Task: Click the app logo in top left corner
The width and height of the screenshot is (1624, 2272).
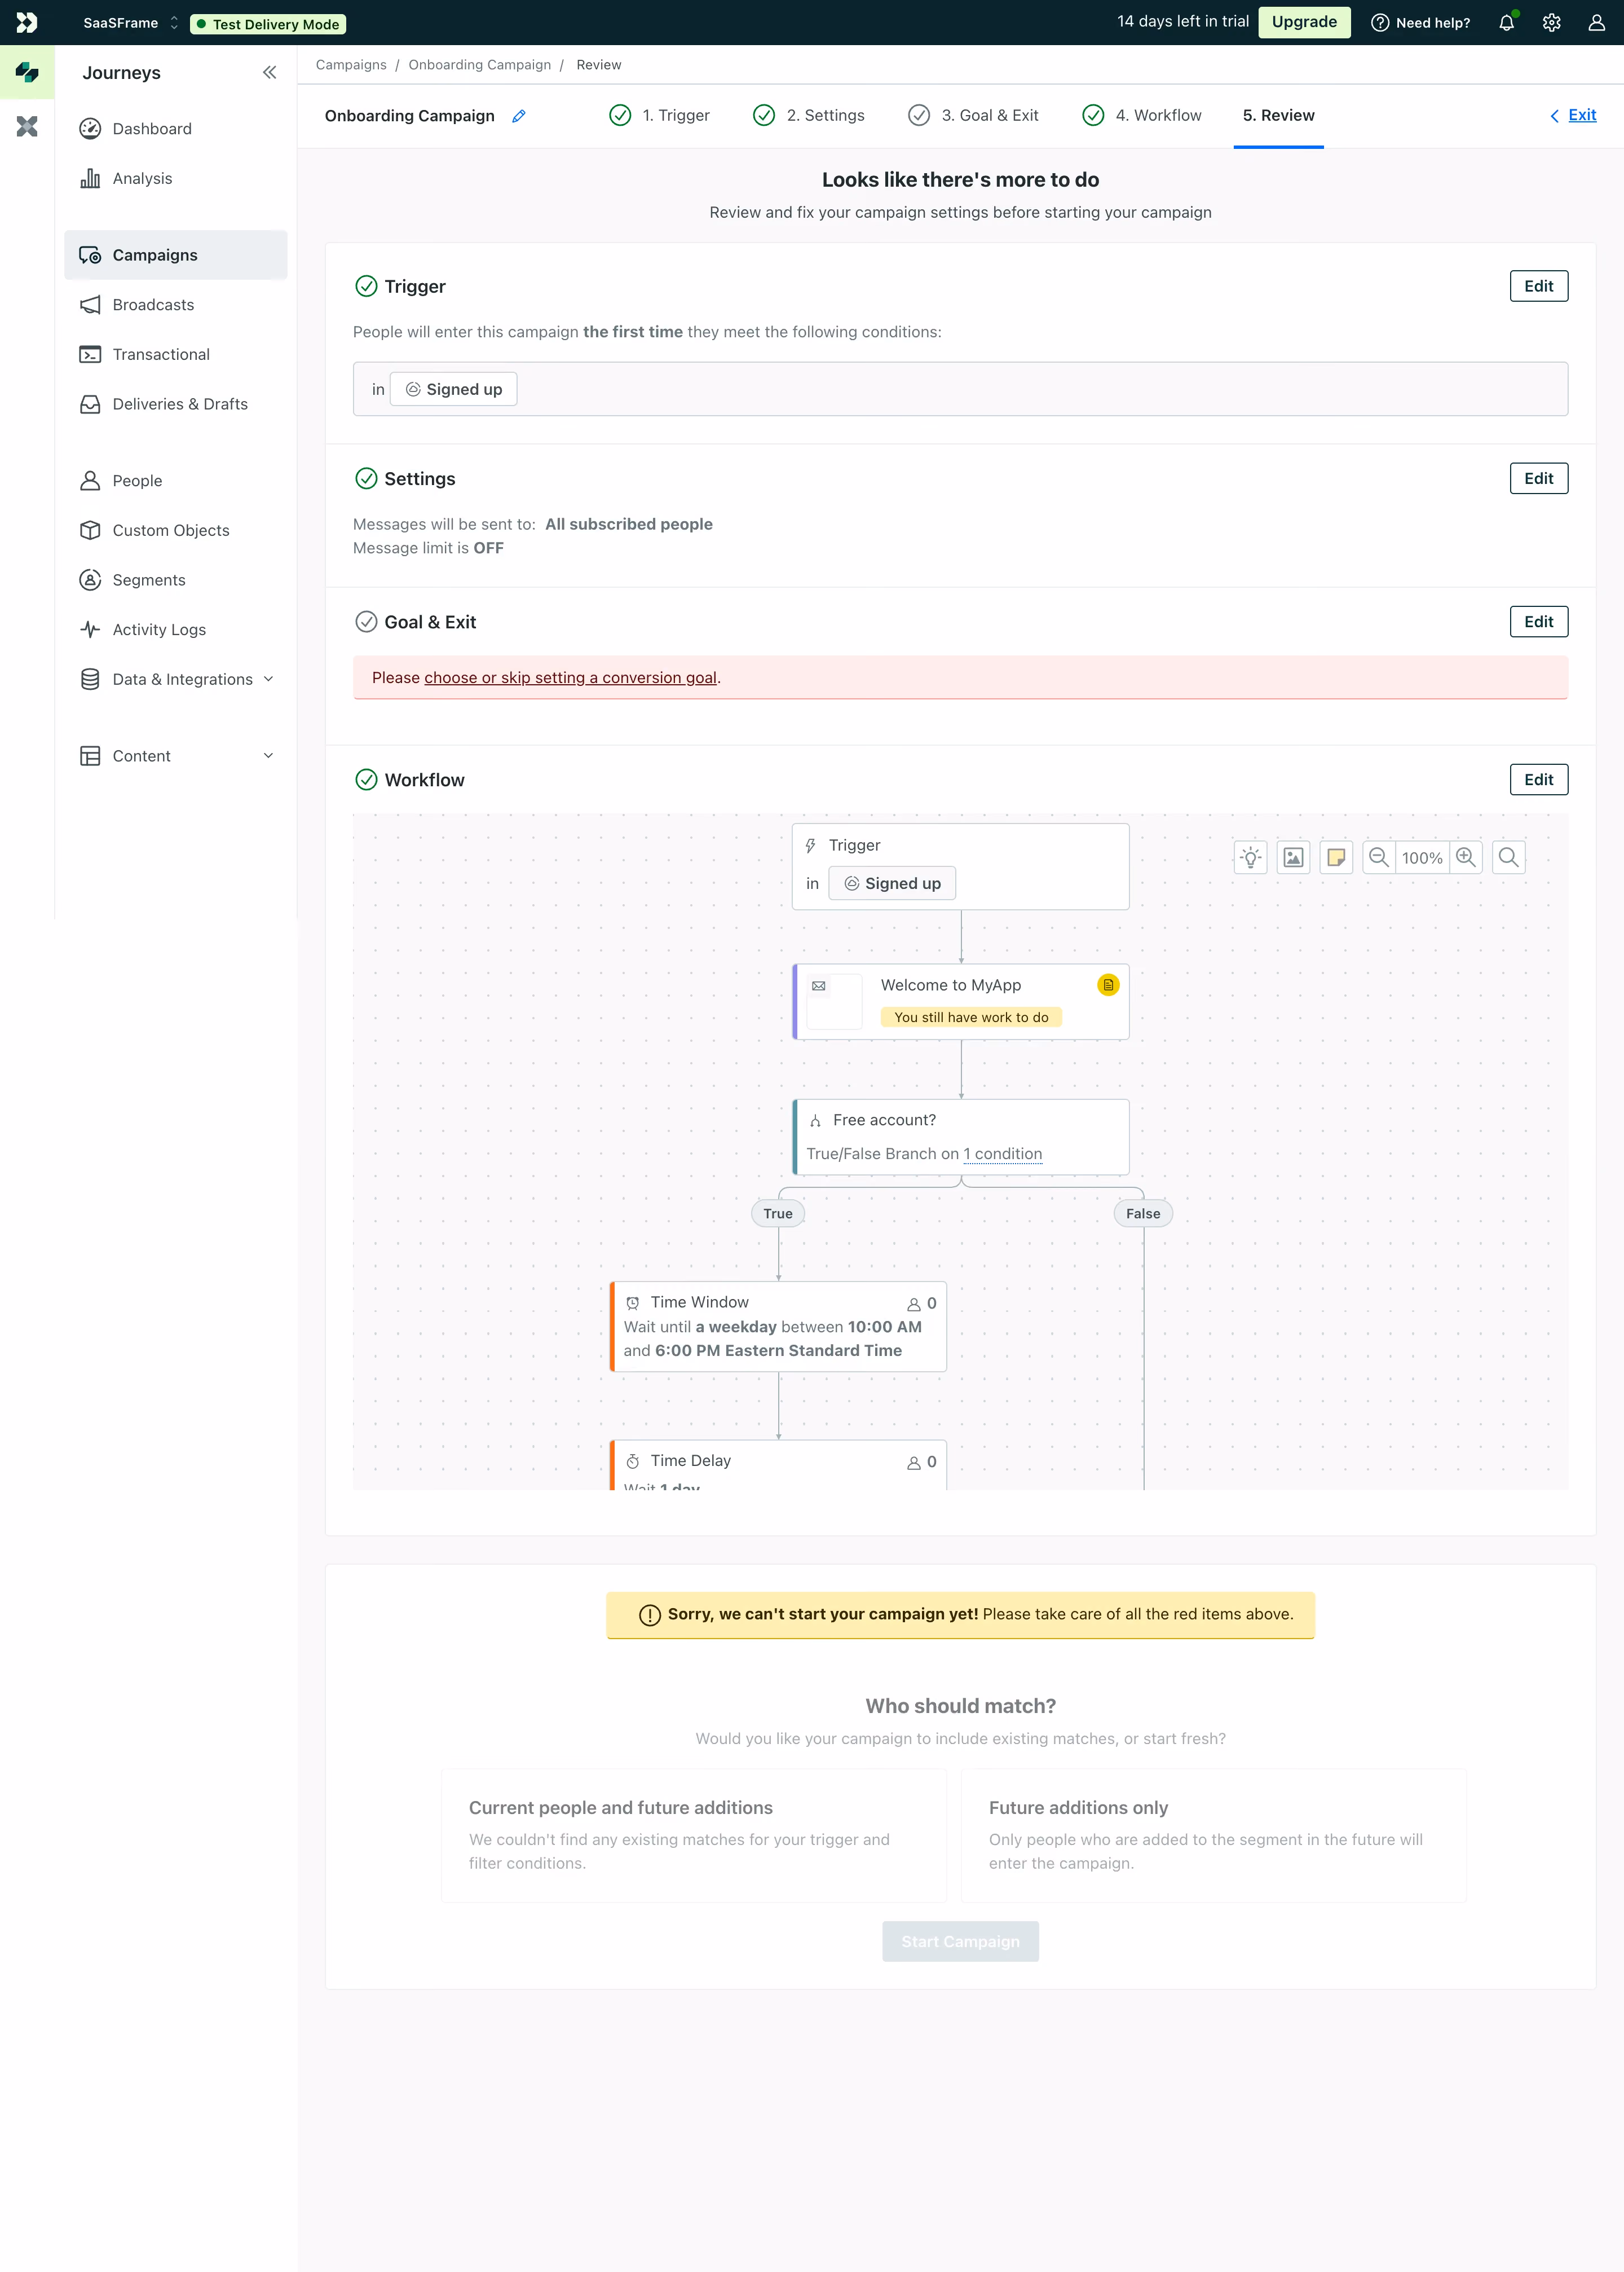Action: pyautogui.click(x=27, y=22)
